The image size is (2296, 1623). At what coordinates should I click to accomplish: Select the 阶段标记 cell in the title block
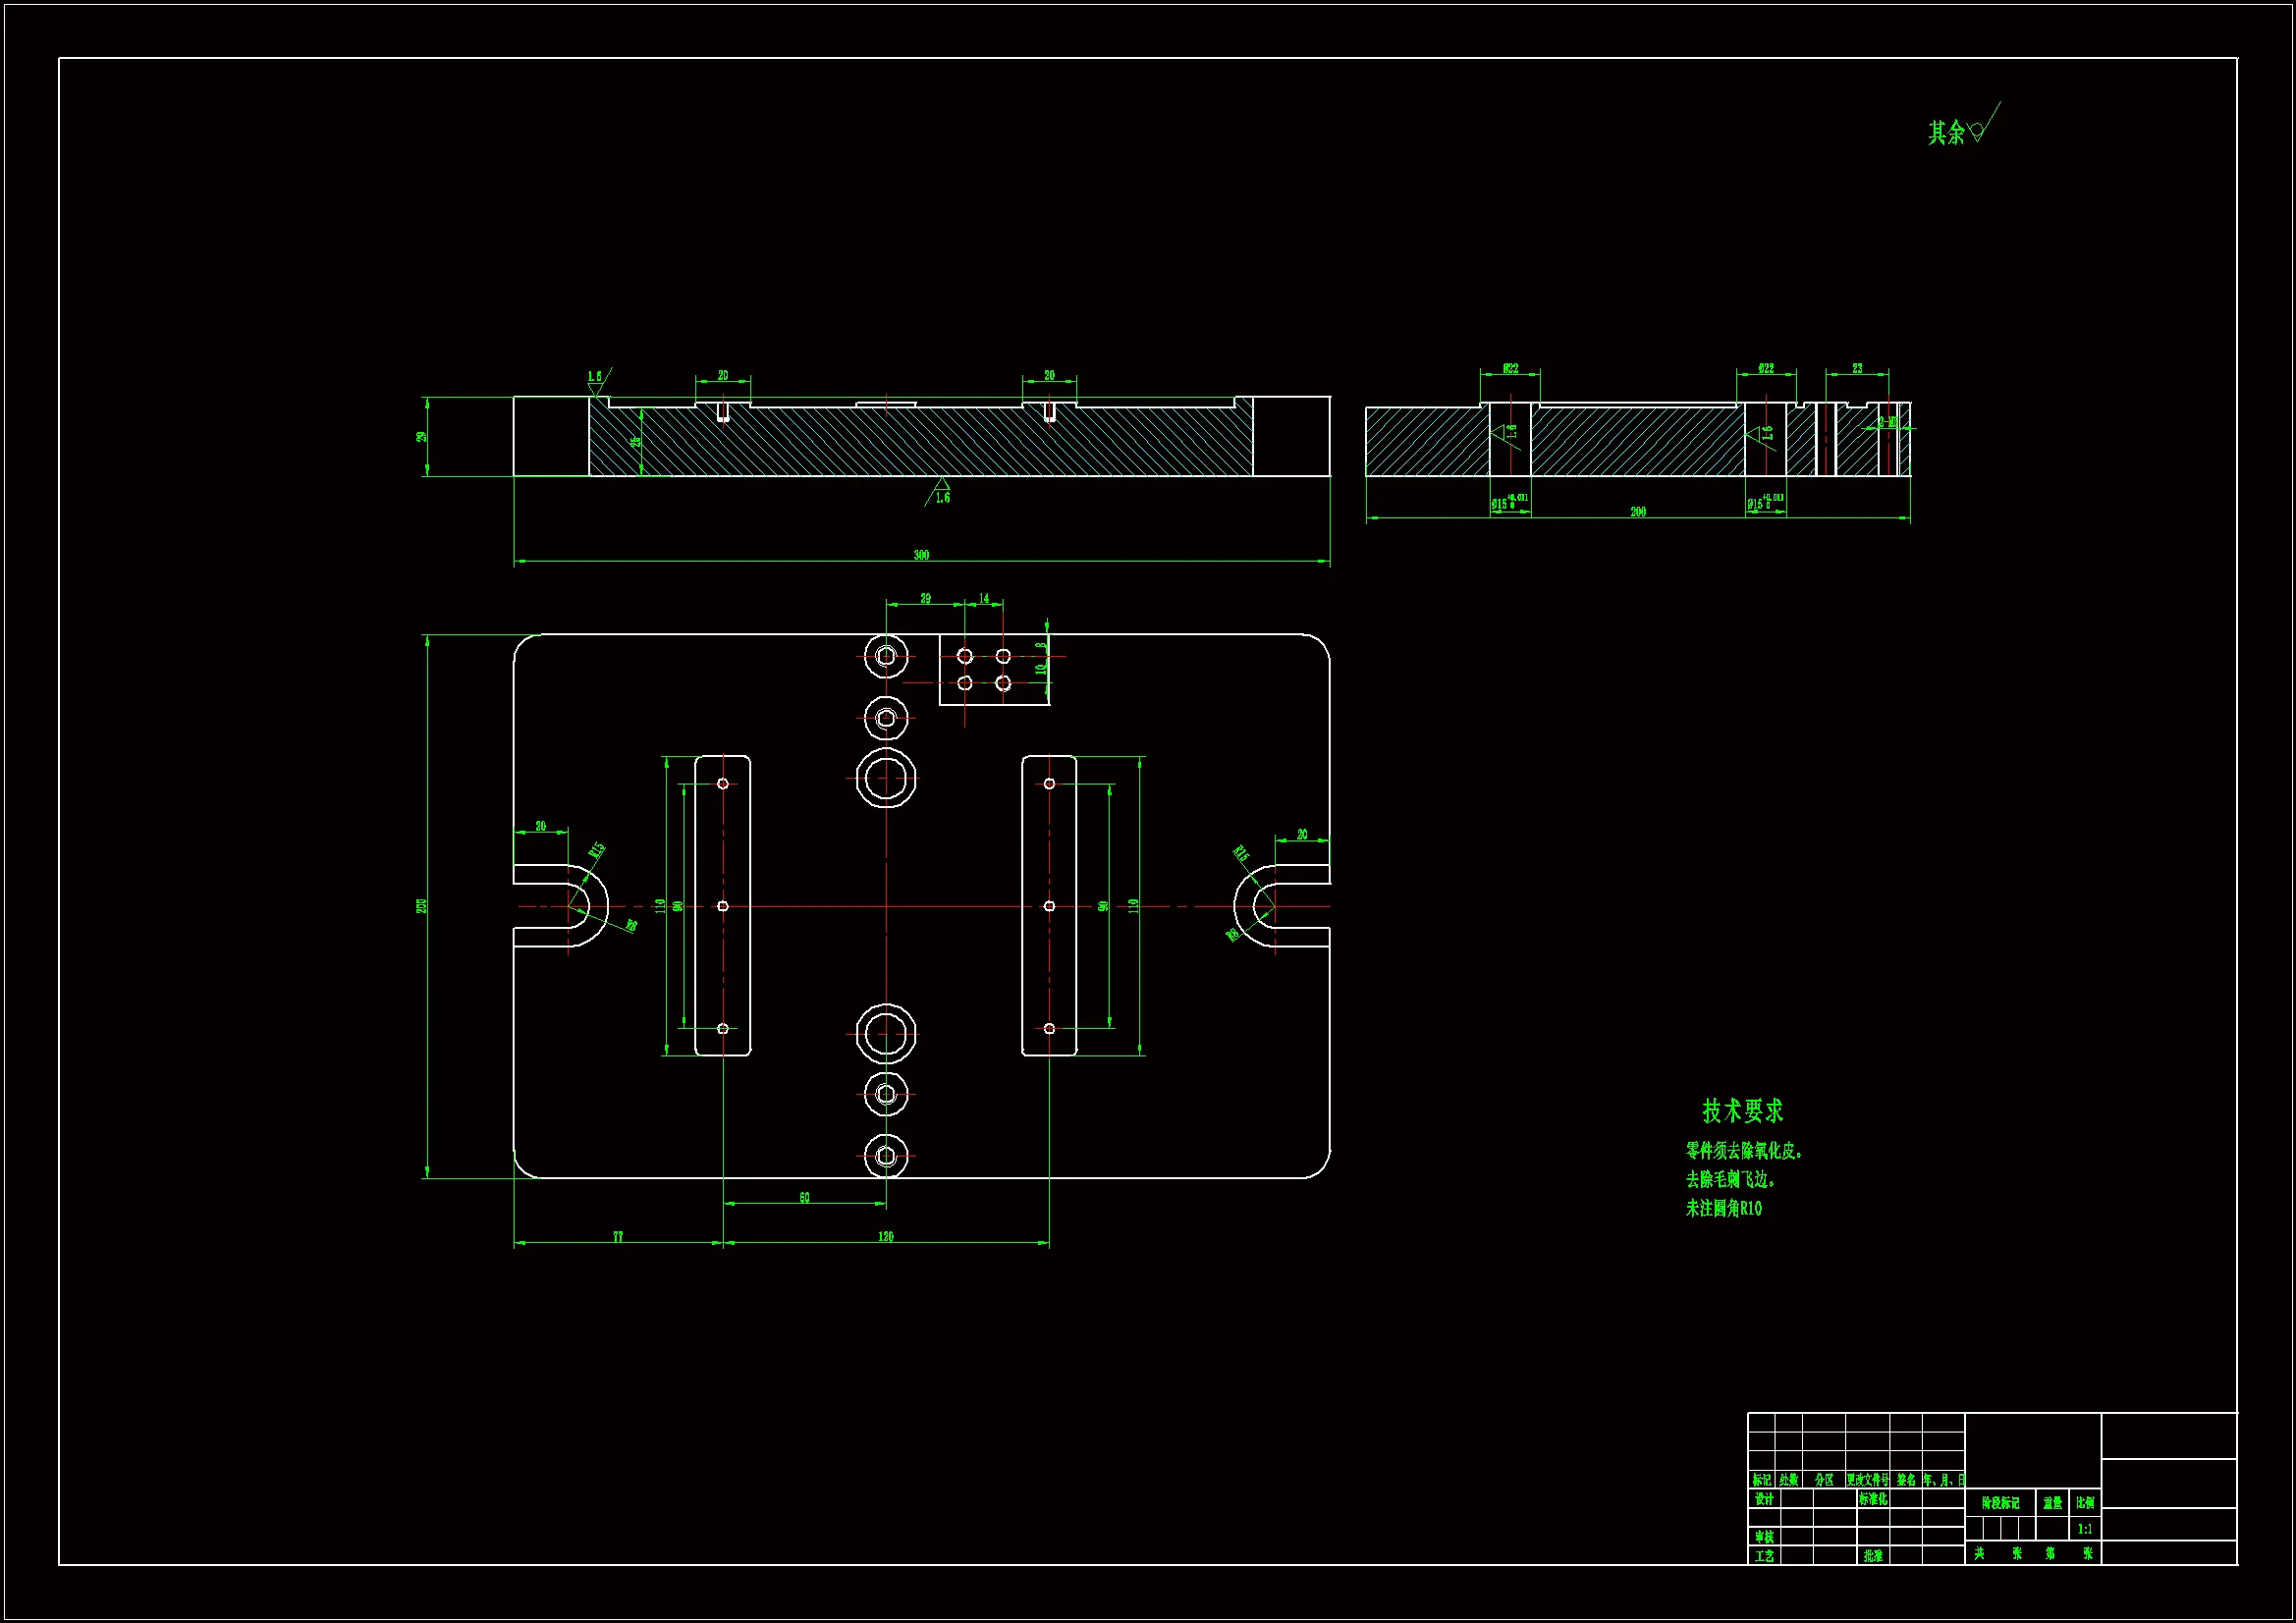click(x=2000, y=1503)
